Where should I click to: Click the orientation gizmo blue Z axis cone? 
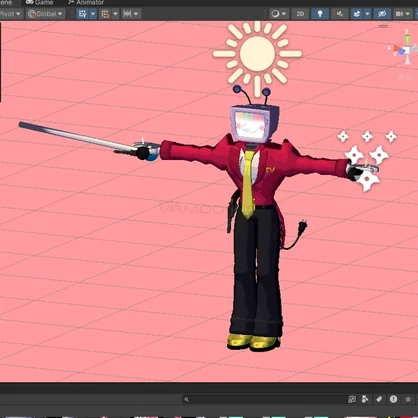pyautogui.click(x=402, y=52)
